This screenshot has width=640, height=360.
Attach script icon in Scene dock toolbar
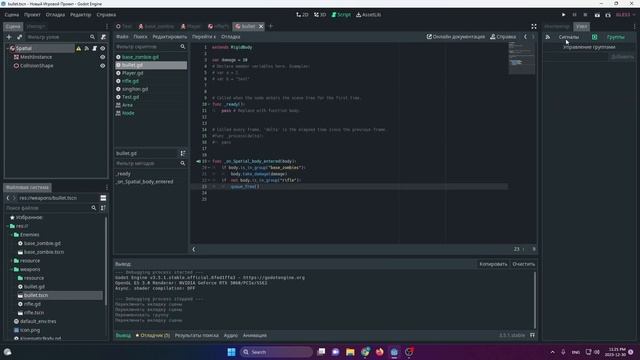[103, 37]
